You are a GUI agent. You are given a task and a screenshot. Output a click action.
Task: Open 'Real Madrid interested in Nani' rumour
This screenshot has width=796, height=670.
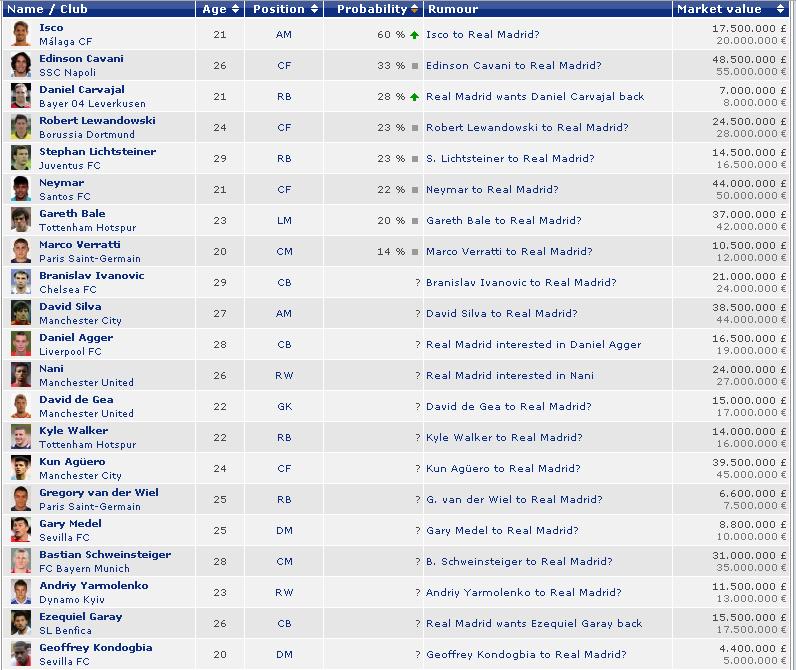(509, 376)
